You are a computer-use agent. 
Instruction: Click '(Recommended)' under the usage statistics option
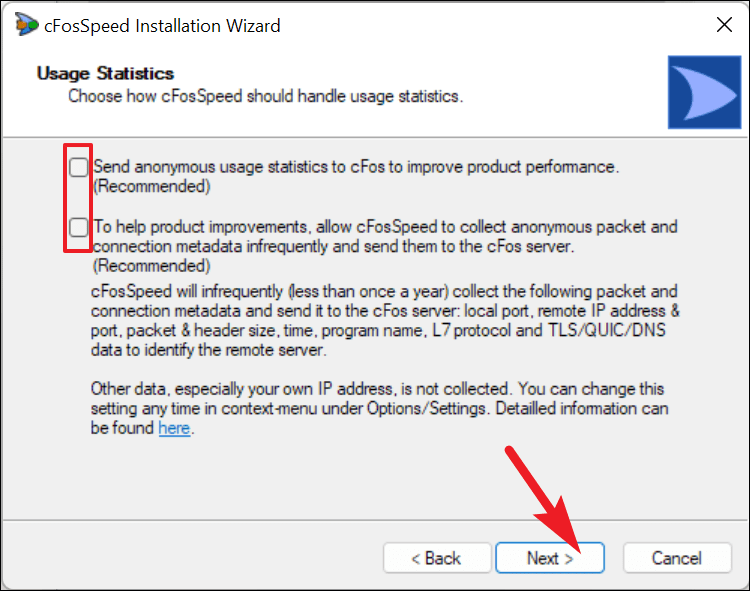pyautogui.click(x=152, y=186)
